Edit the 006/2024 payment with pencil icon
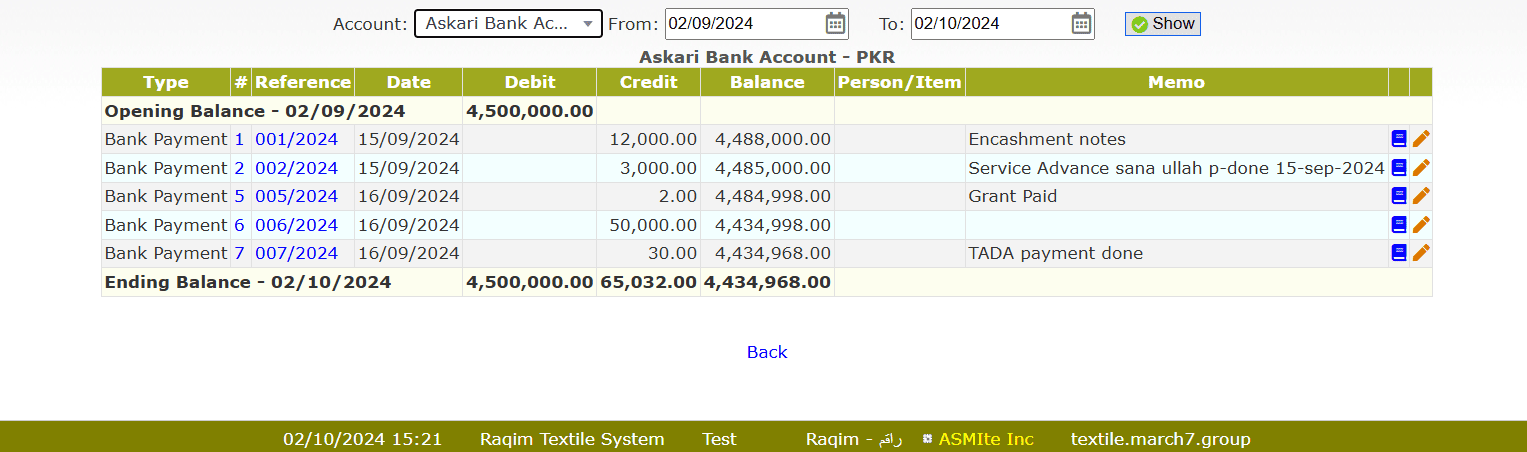Screen dimensions: 1527x452 [x=1421, y=225]
